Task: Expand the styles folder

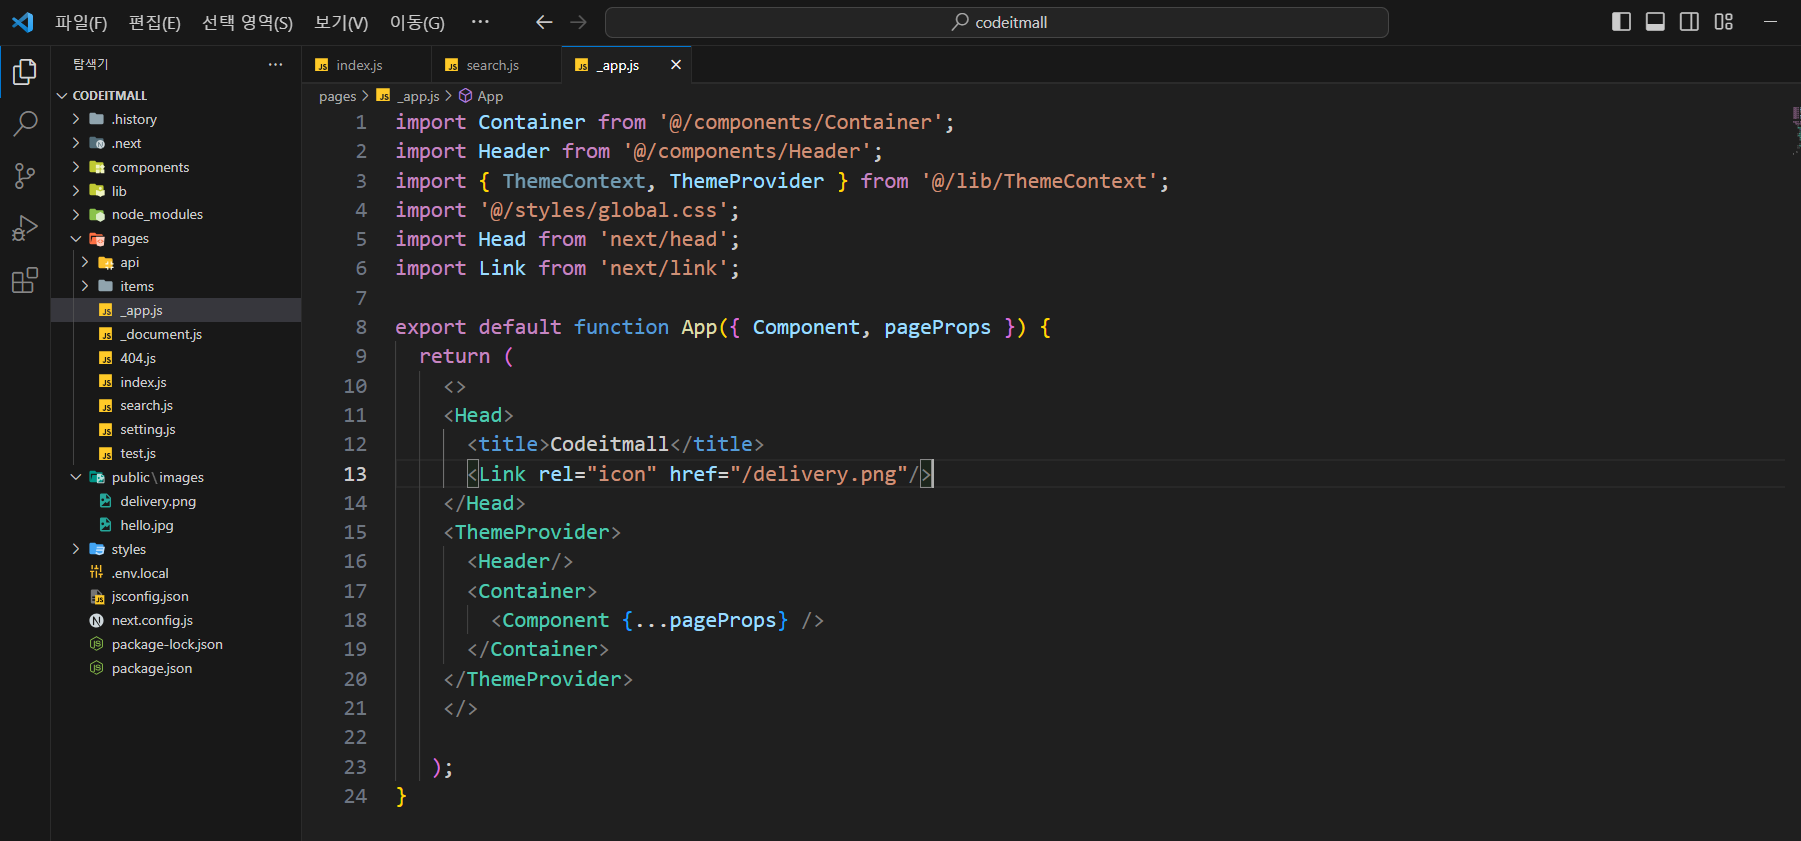Action: 176,549
